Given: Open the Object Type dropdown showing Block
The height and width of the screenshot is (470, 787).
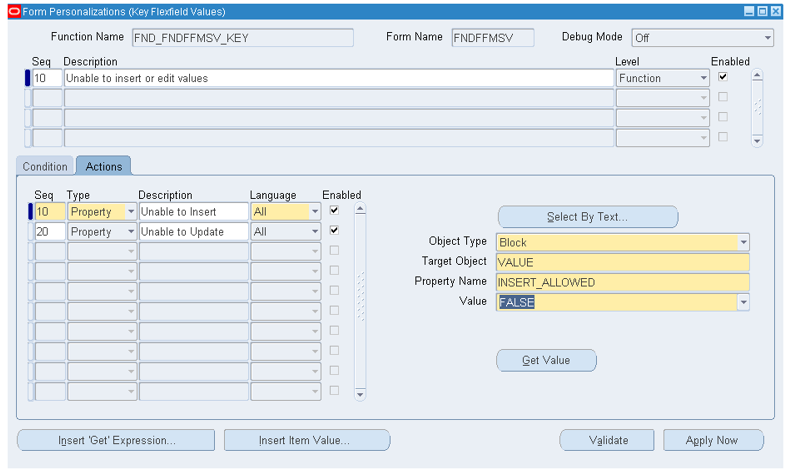Looking at the screenshot, I should (x=743, y=243).
